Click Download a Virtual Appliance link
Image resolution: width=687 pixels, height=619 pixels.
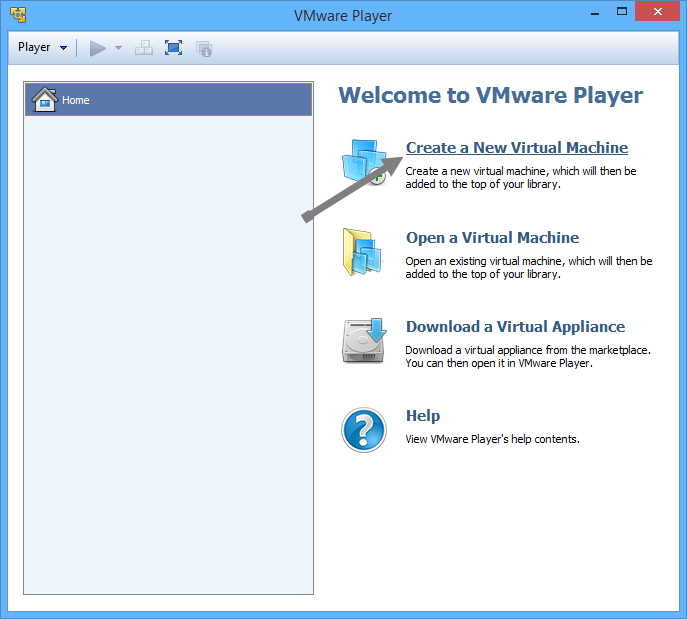point(515,327)
